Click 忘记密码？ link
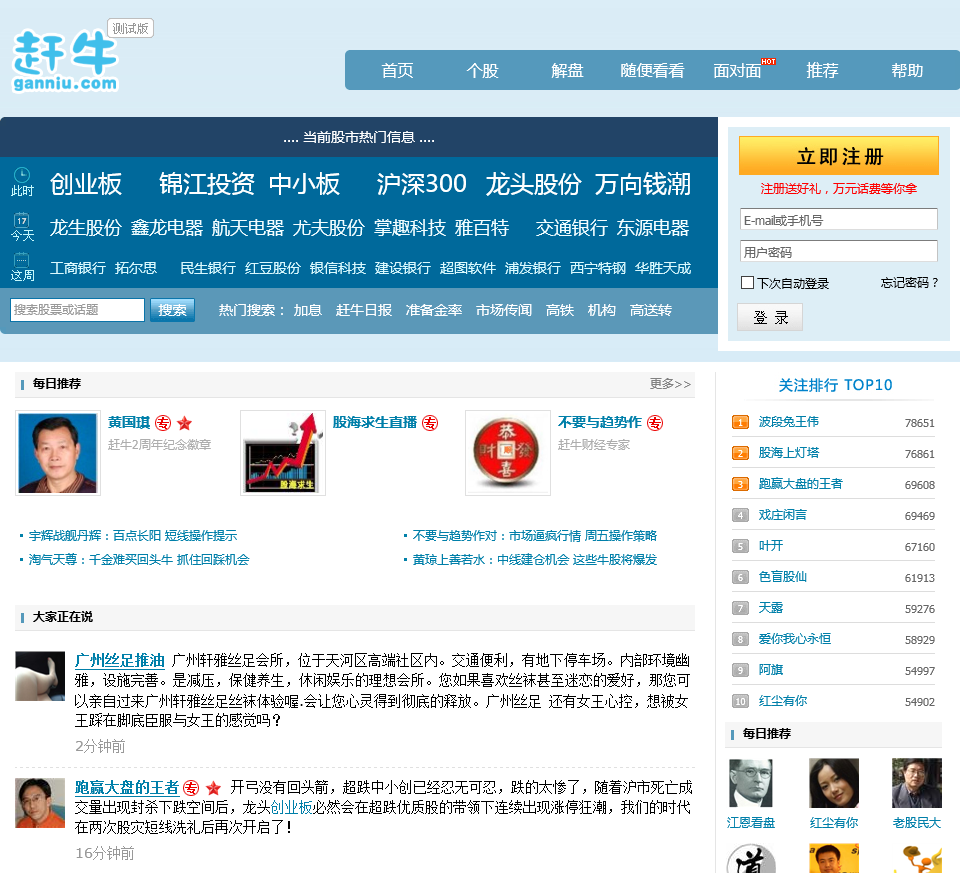 pos(909,283)
